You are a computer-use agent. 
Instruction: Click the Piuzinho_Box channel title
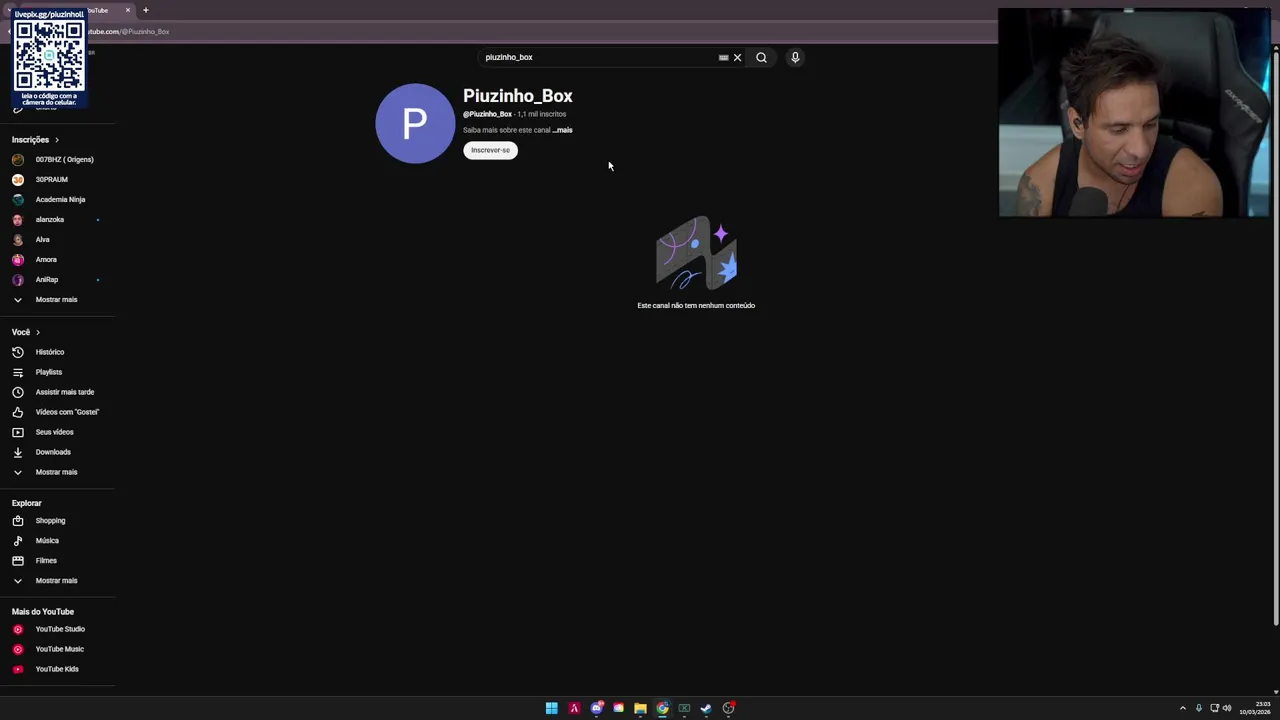tap(518, 96)
